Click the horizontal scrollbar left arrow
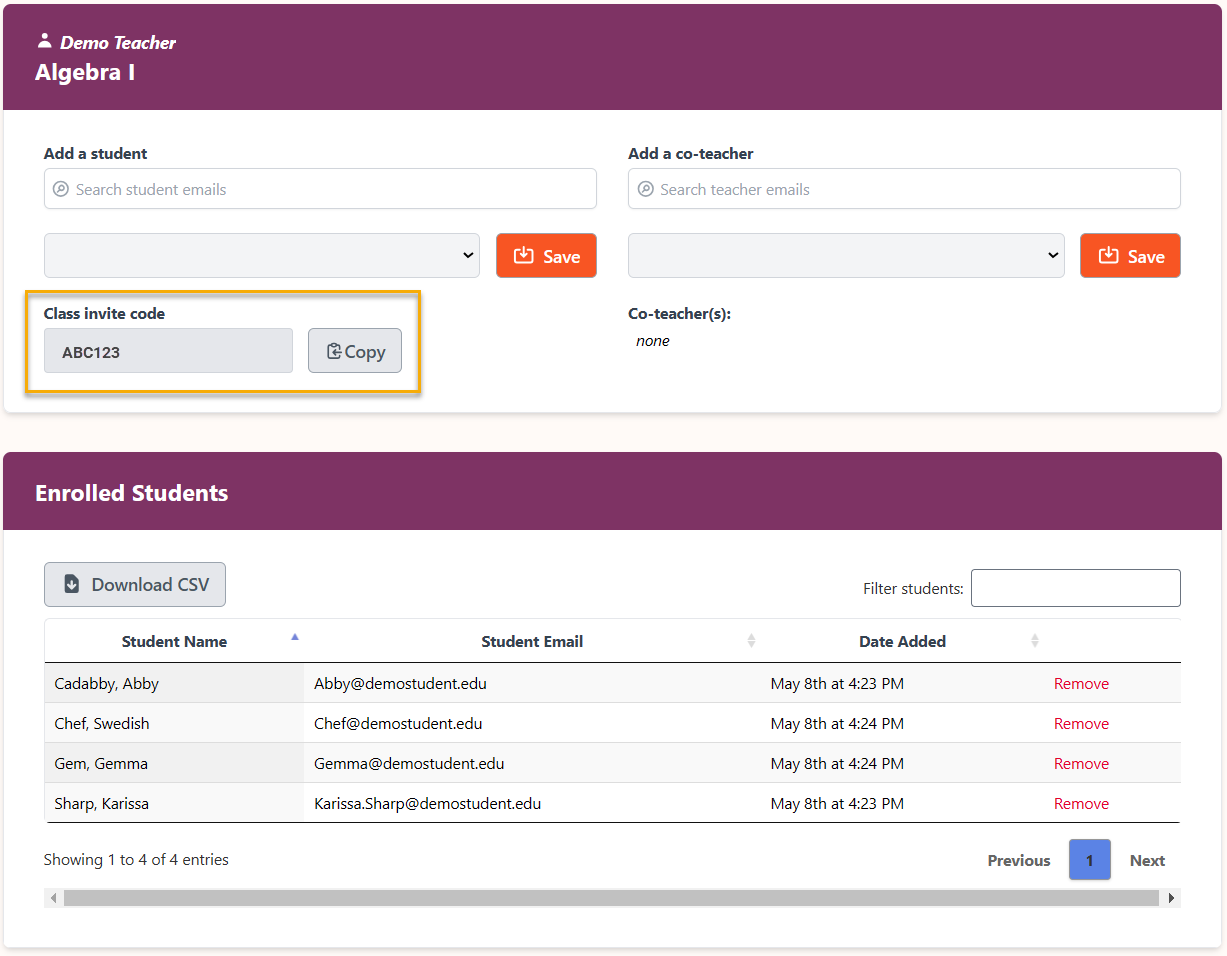The image size is (1227, 956). pyautogui.click(x=53, y=898)
